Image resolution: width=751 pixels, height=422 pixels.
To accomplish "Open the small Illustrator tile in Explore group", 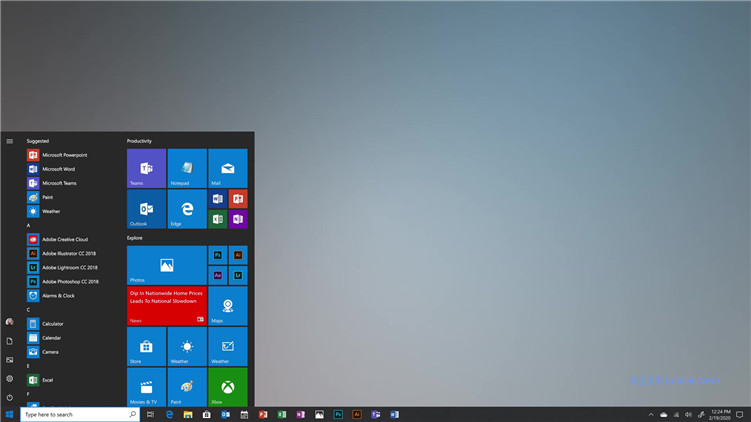I will coord(238,255).
